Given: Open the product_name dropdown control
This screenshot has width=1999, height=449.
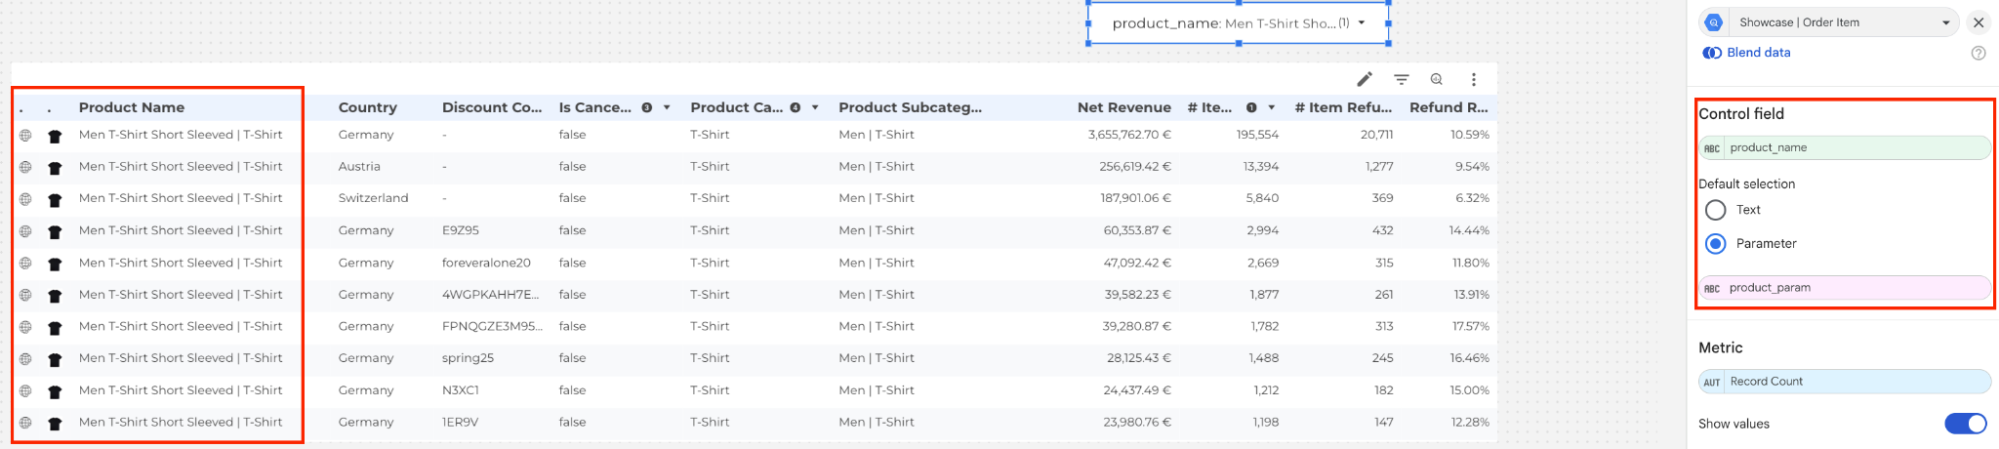Looking at the screenshot, I should click(x=1361, y=23).
